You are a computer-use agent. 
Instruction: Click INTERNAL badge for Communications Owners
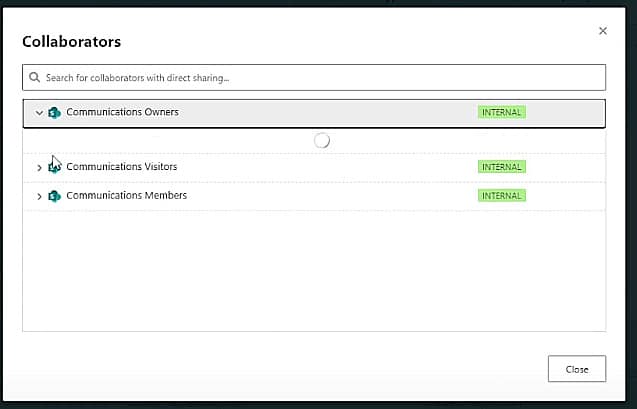pos(502,113)
